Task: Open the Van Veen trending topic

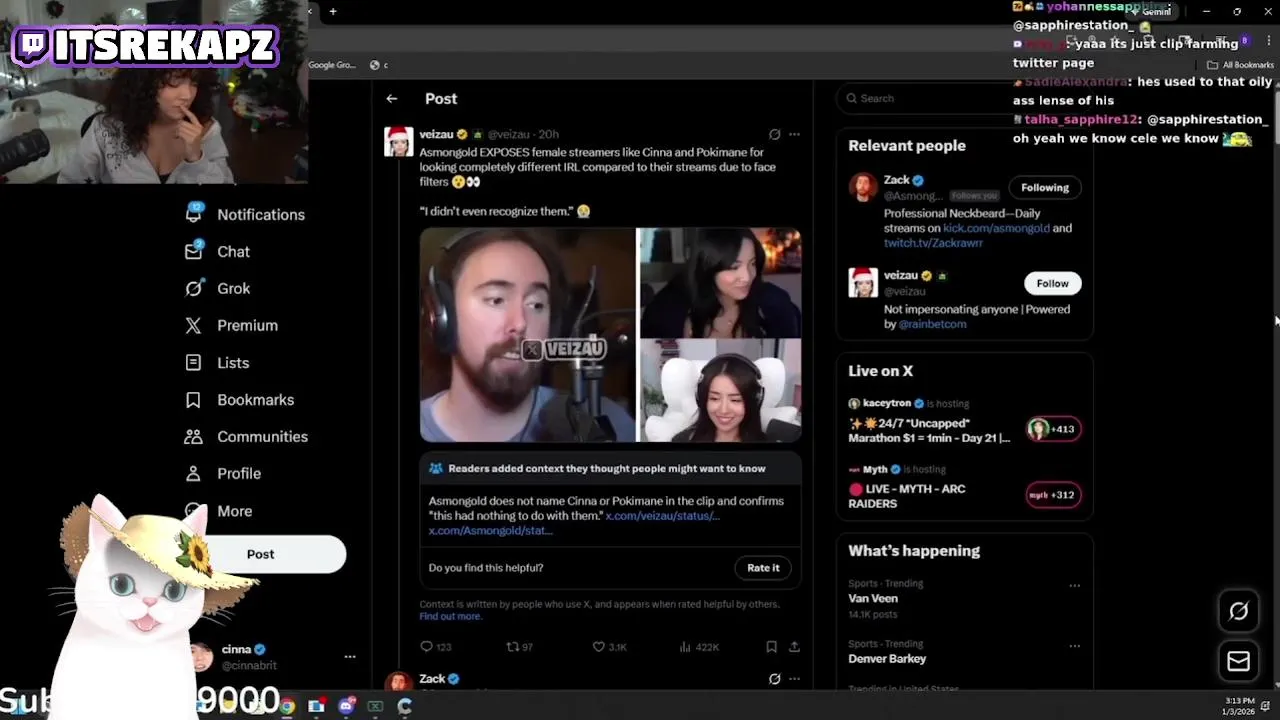Action: tap(873, 598)
